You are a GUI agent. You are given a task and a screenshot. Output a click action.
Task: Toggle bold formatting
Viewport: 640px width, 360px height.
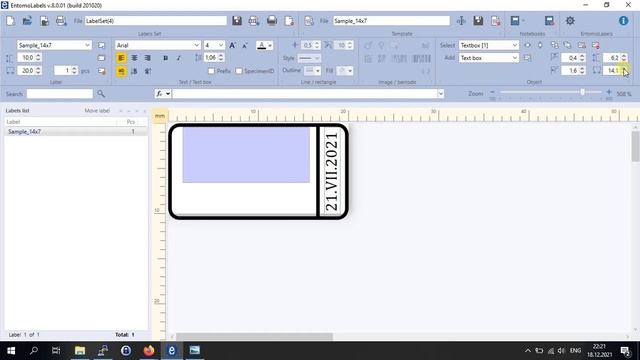[x=165, y=58]
